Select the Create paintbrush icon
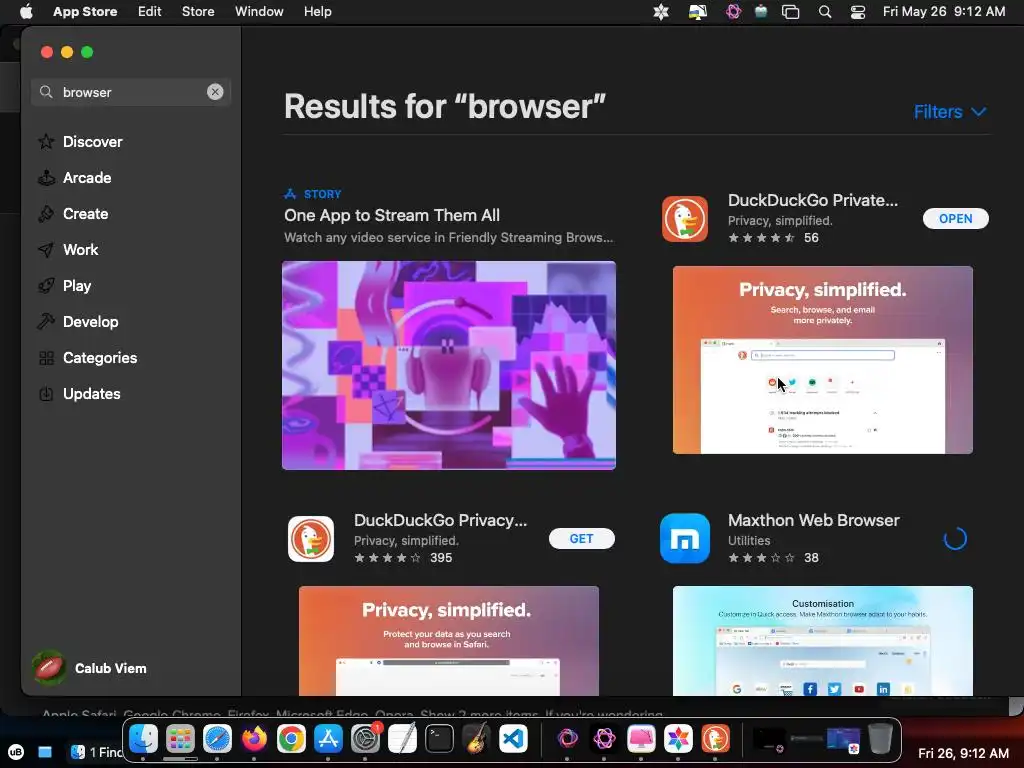 (x=46, y=214)
